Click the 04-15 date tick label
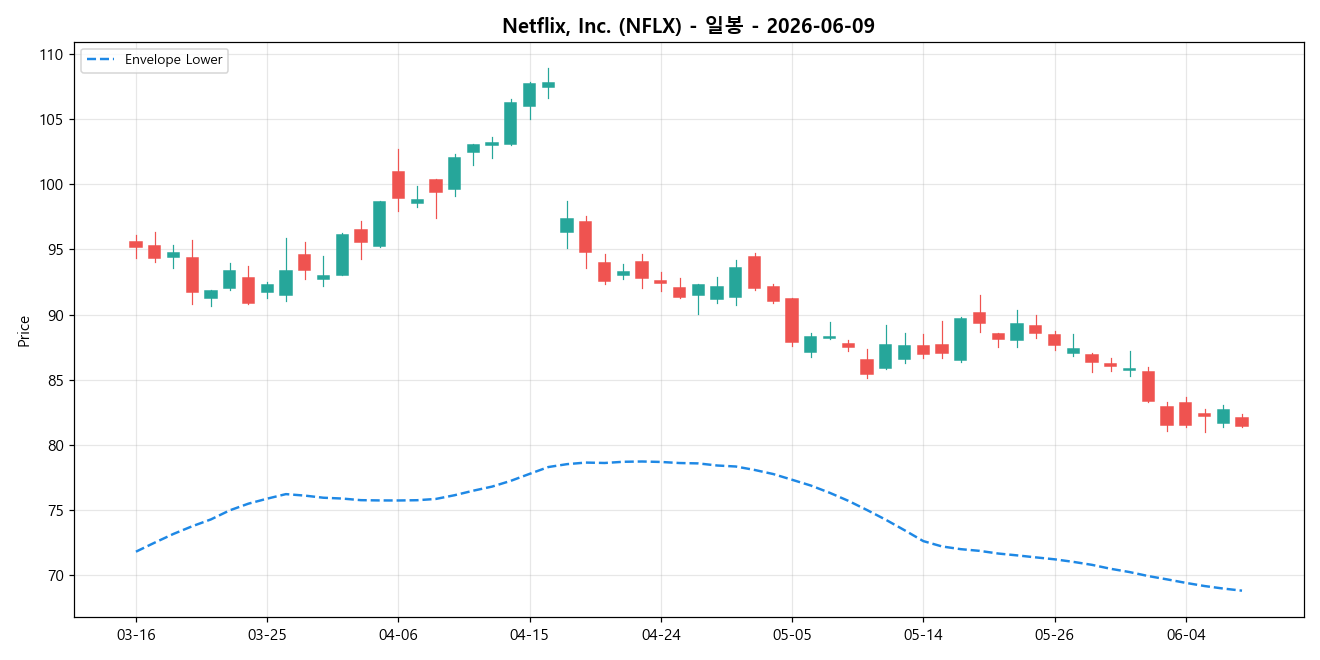The image size is (1320, 660). click(529, 634)
